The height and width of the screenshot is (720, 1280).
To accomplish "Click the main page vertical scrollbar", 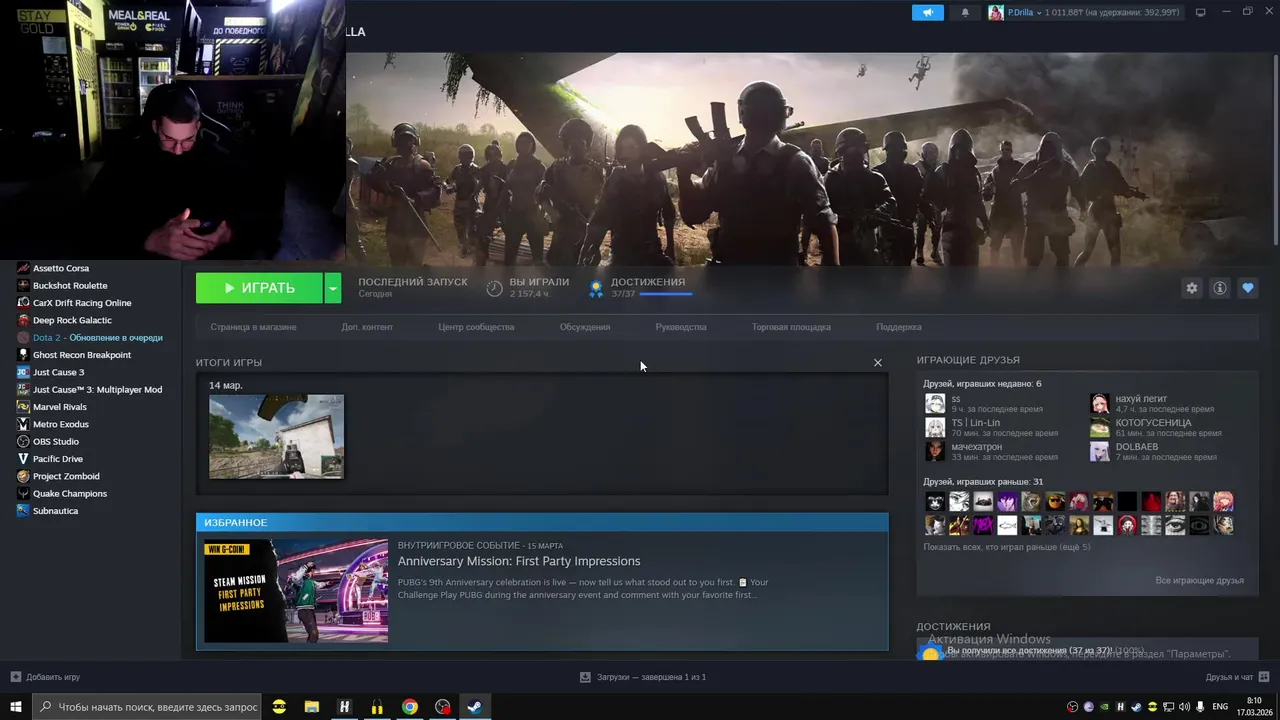I will coord(1275,150).
